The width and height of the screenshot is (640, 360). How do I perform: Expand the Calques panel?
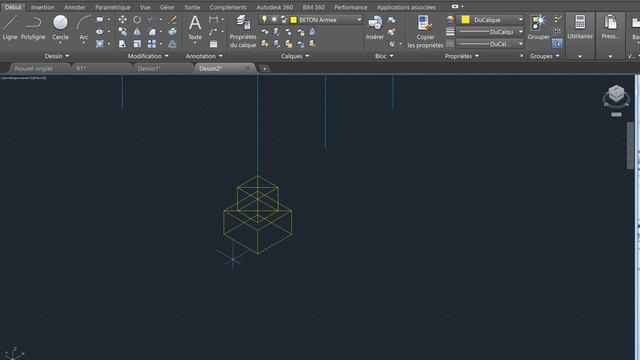(295, 56)
